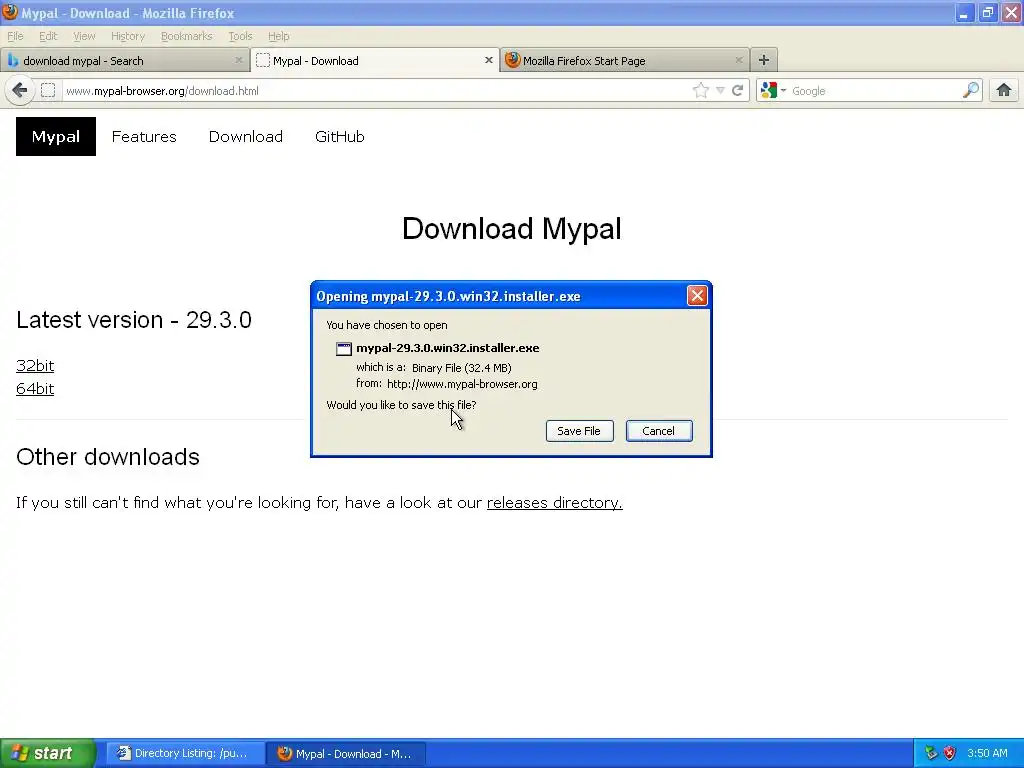
Task: Switch to download mypal - Search tab
Action: click(x=124, y=60)
